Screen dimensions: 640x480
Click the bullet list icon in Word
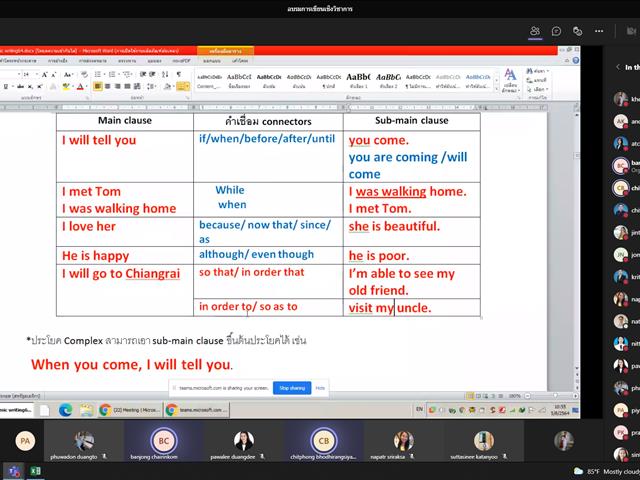point(98,74)
